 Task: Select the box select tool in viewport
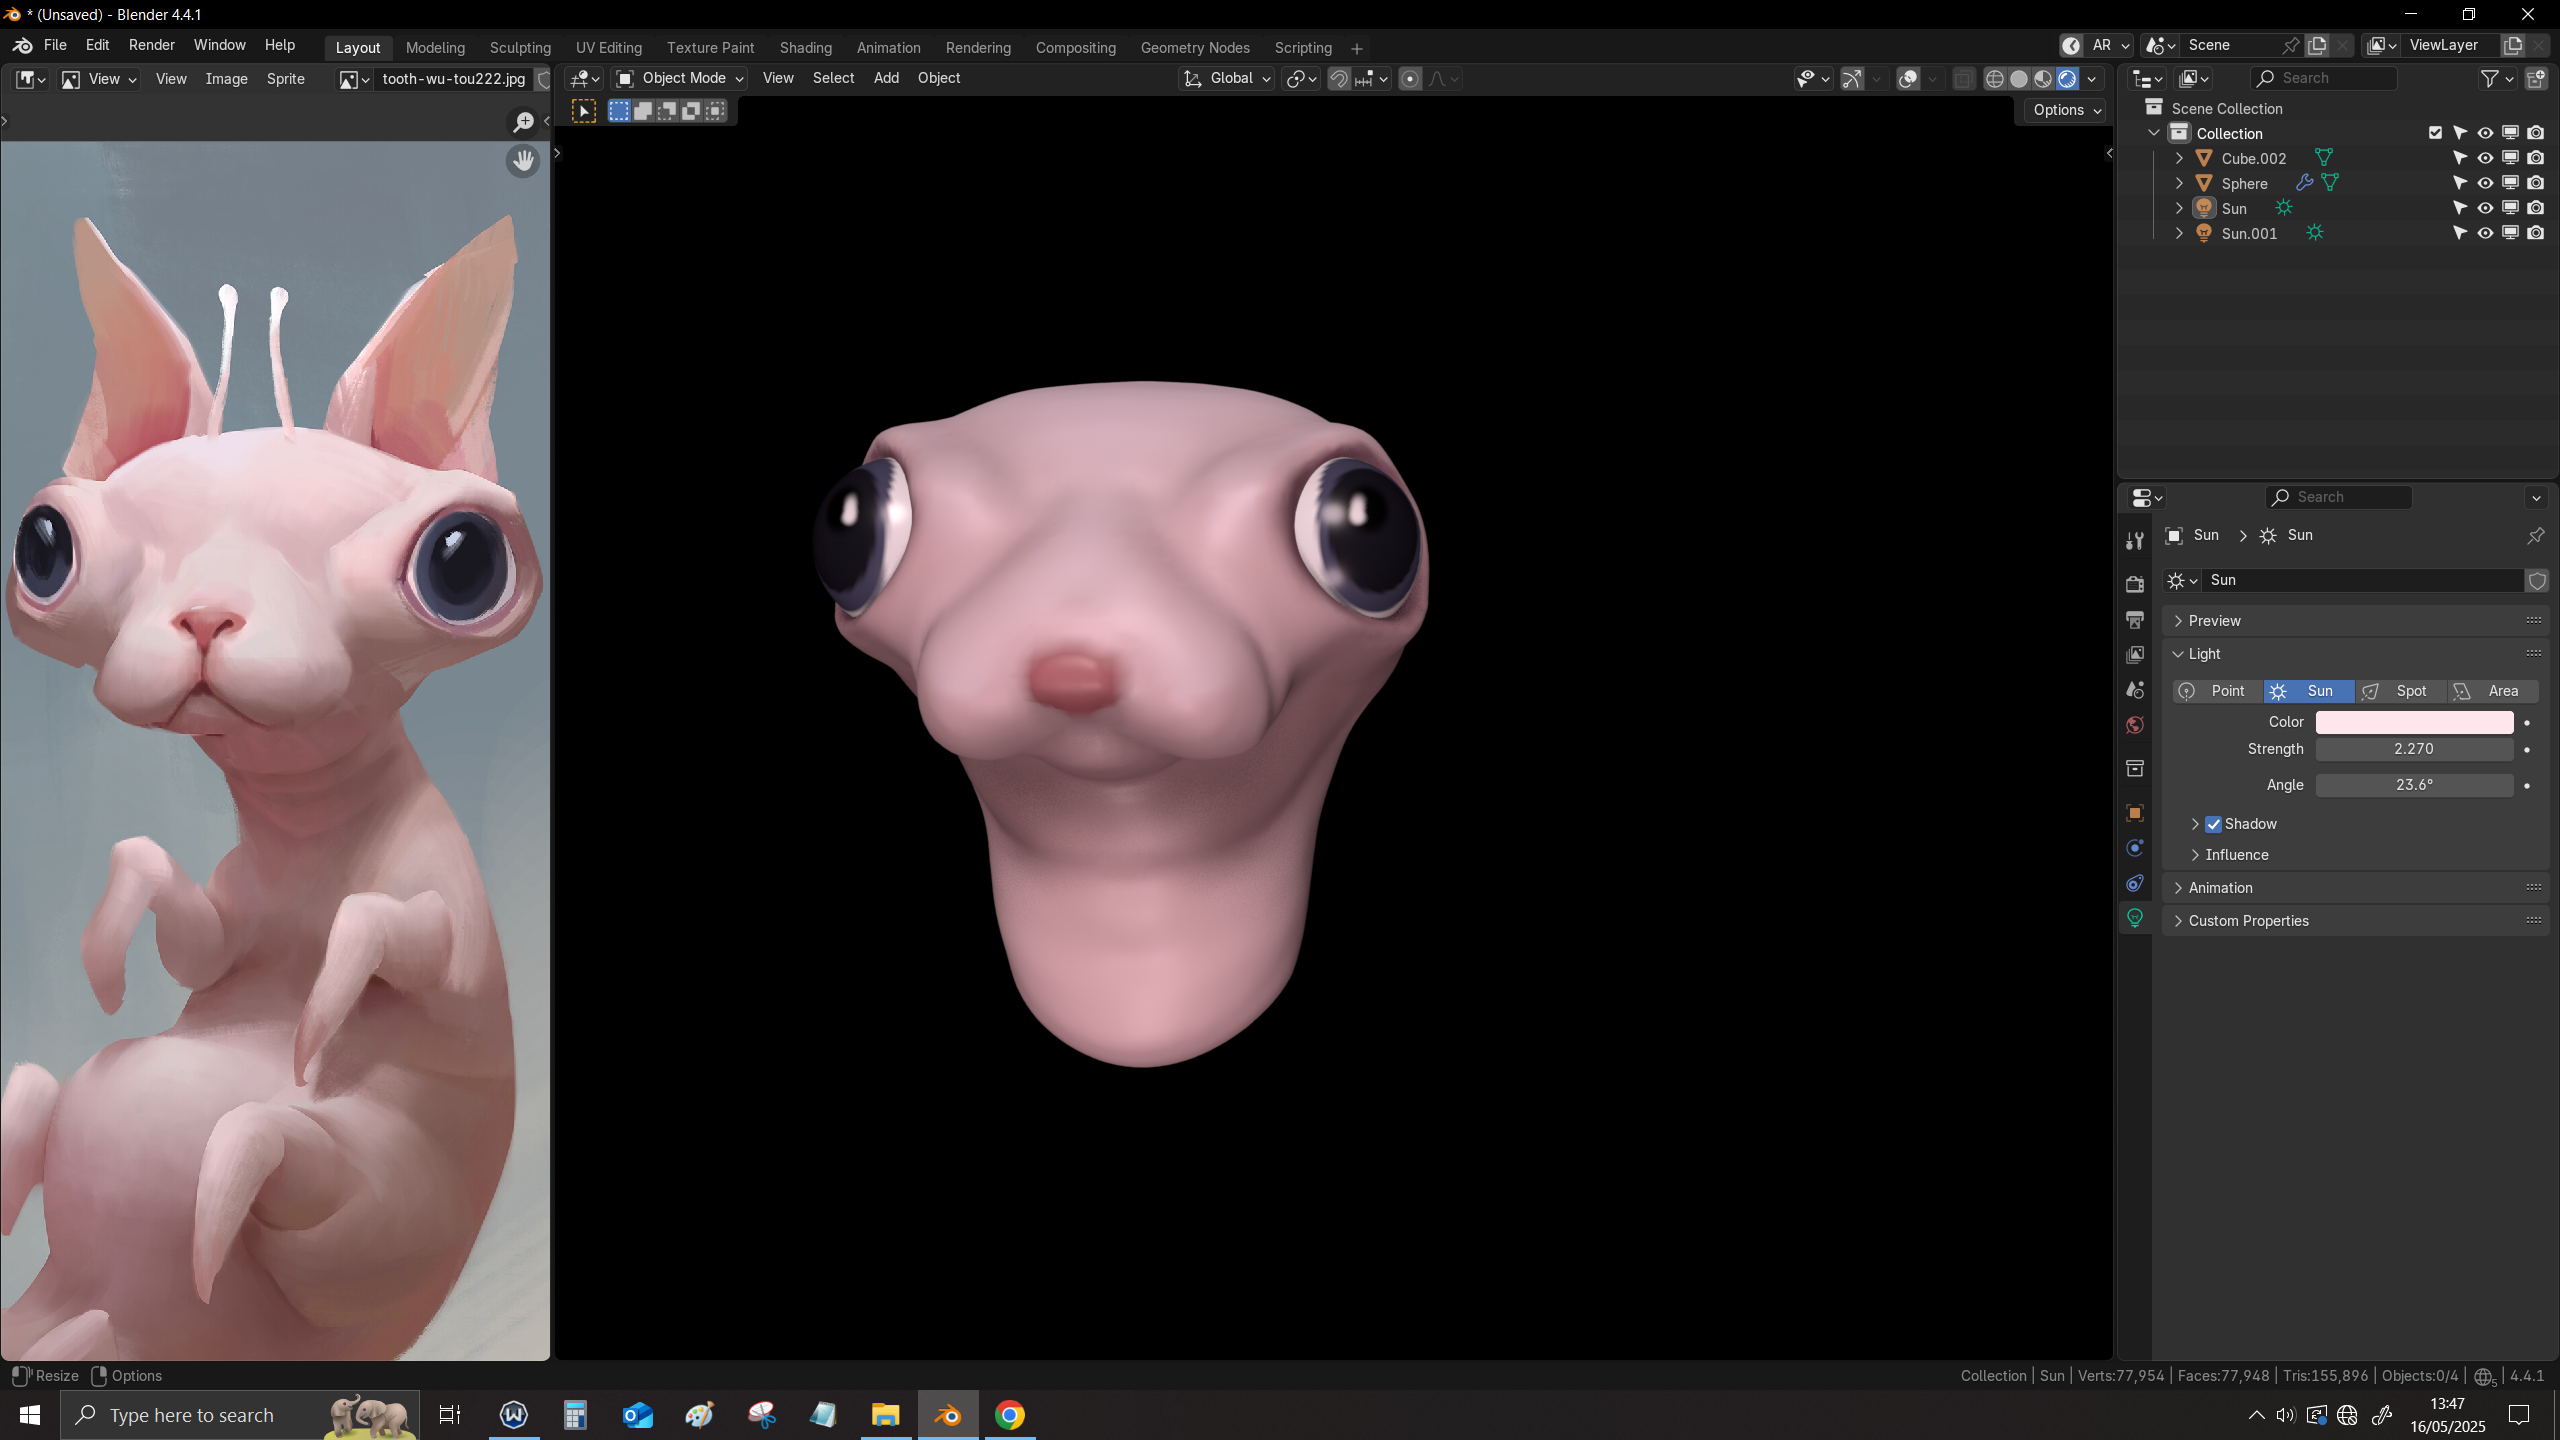pos(583,111)
